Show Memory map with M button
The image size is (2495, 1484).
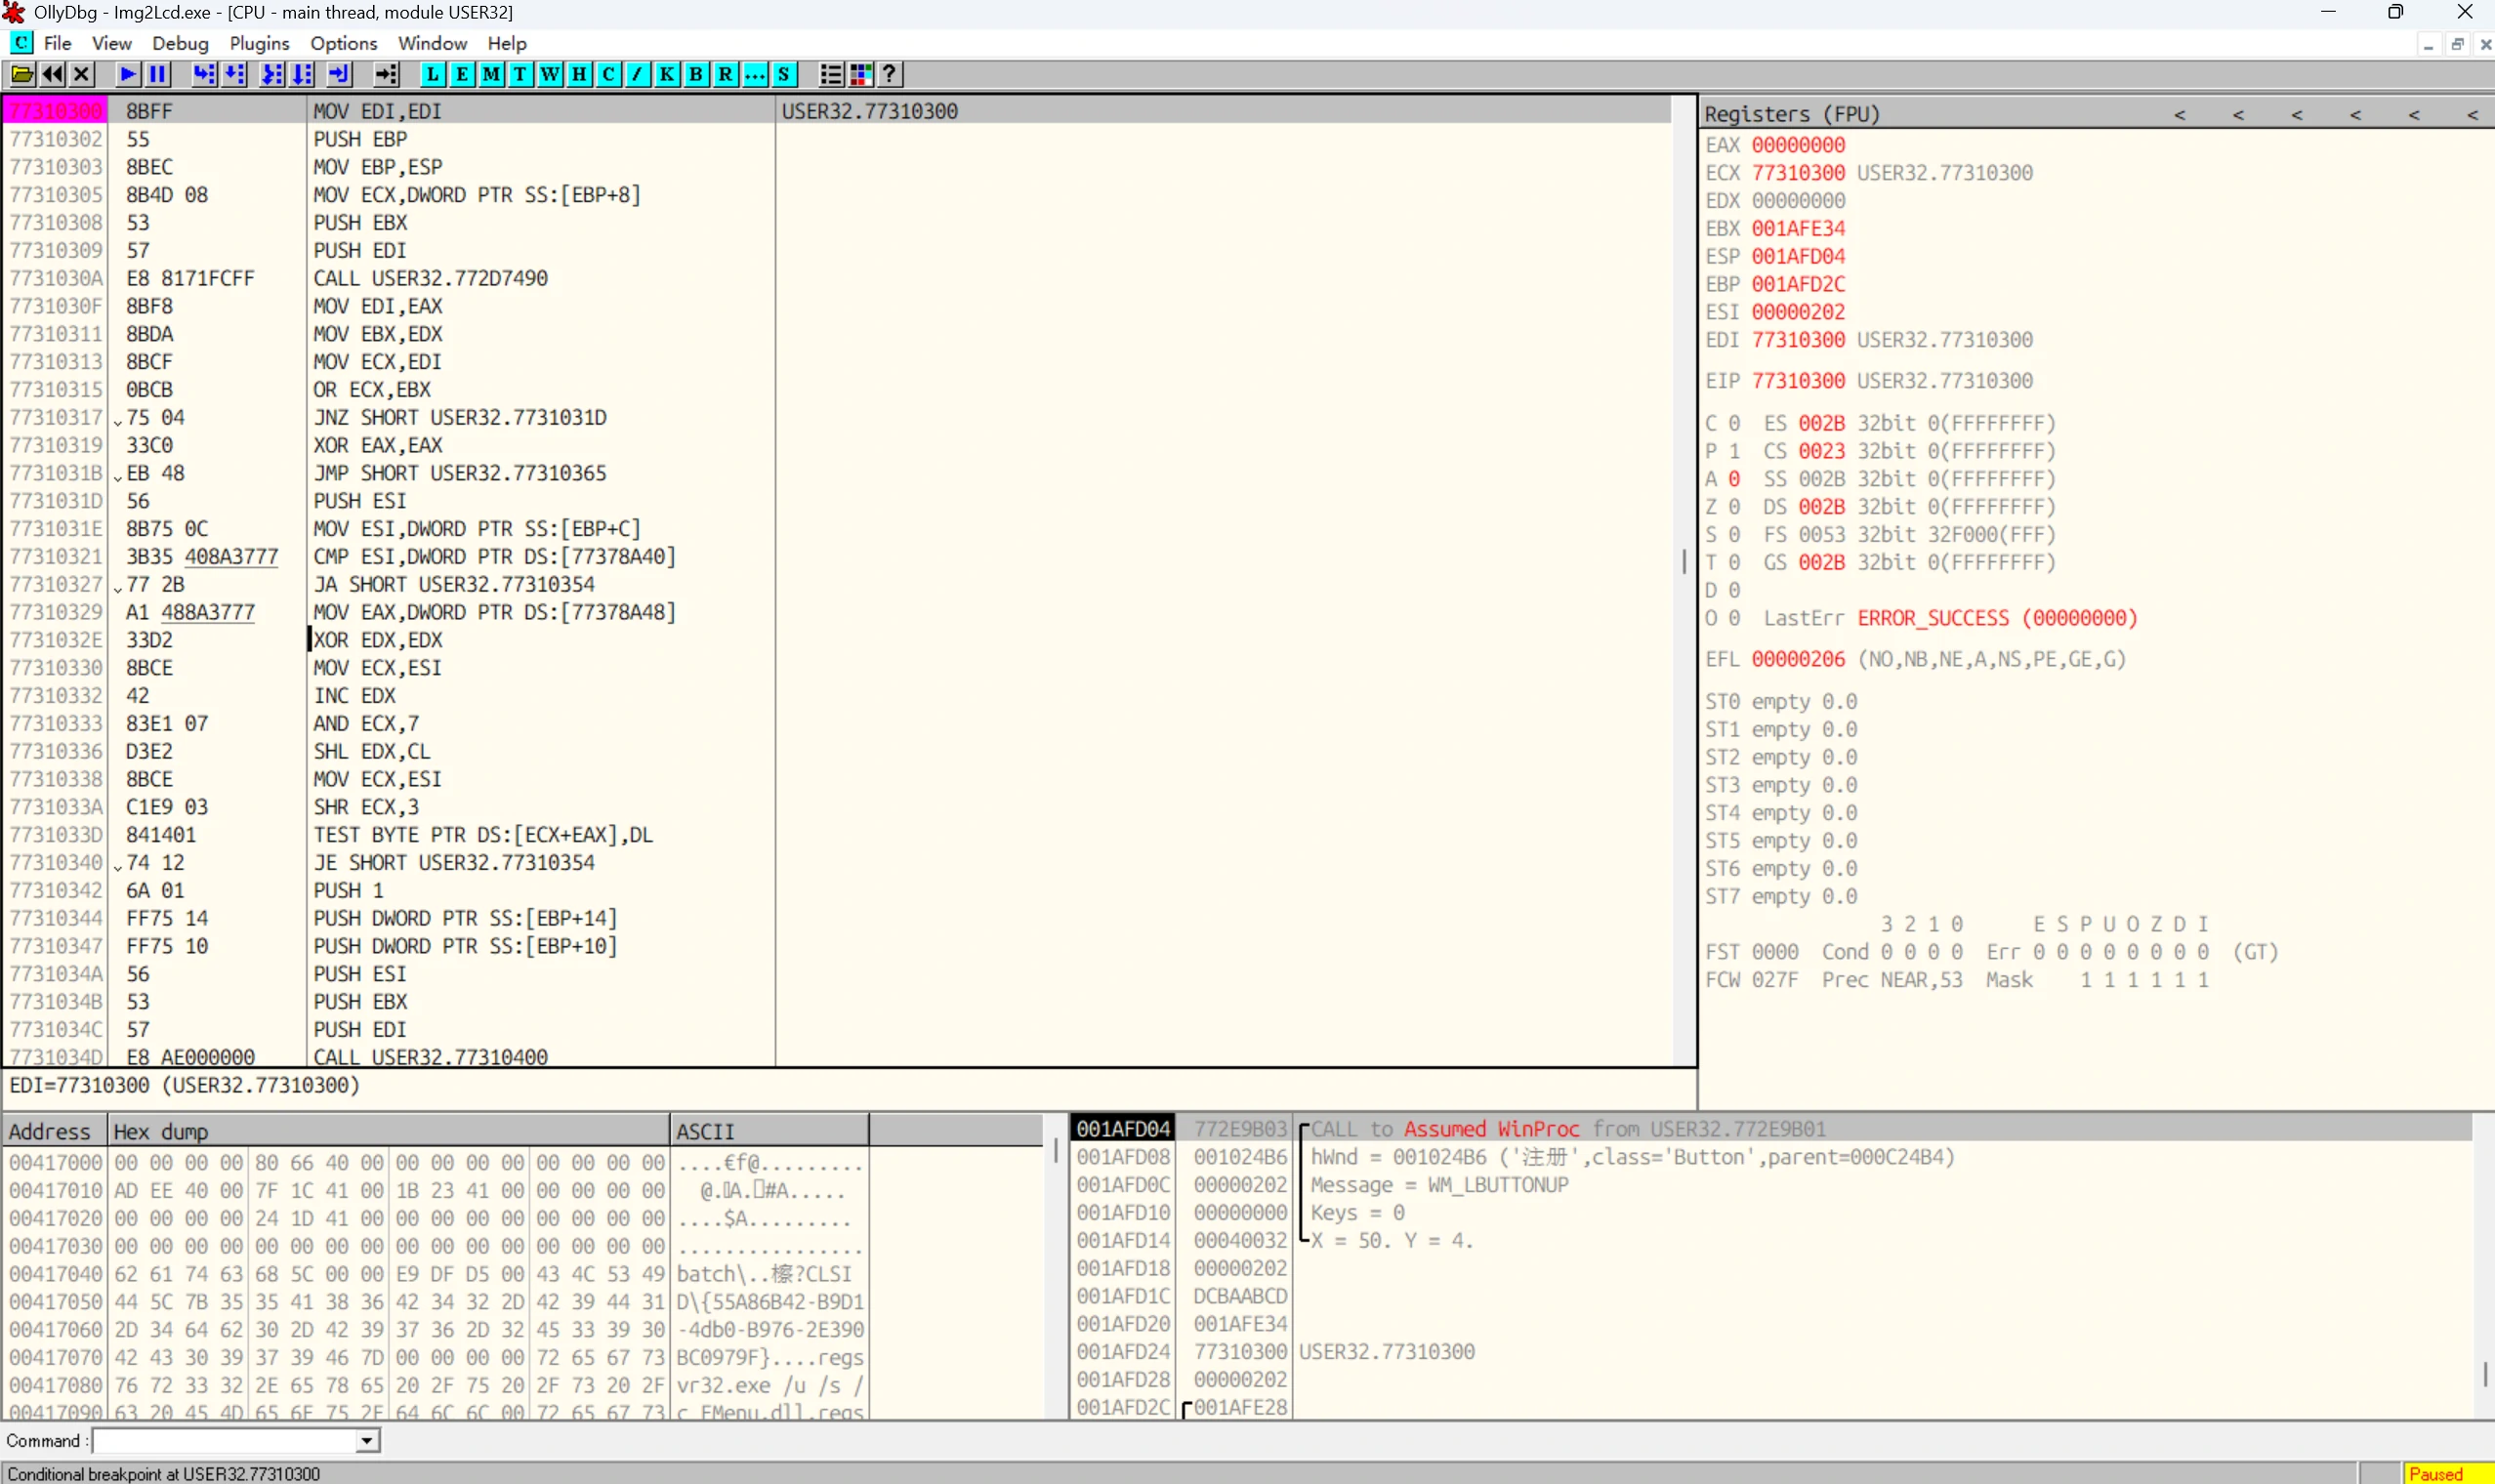pyautogui.click(x=491, y=74)
